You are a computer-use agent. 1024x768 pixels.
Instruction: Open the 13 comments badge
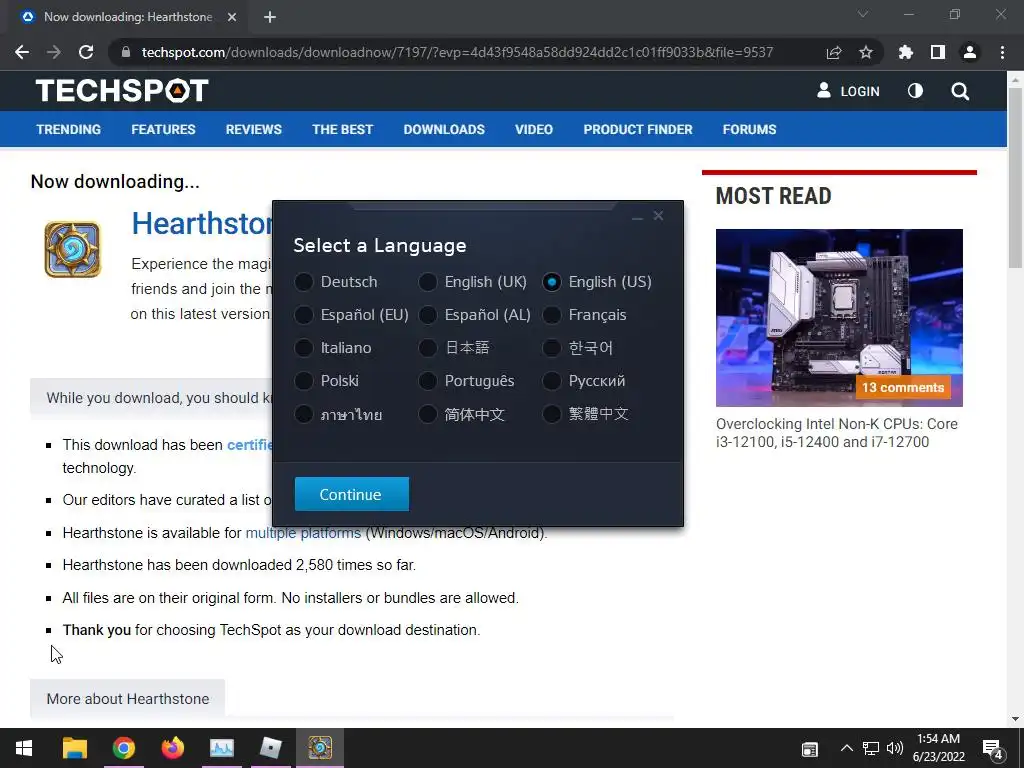point(903,387)
